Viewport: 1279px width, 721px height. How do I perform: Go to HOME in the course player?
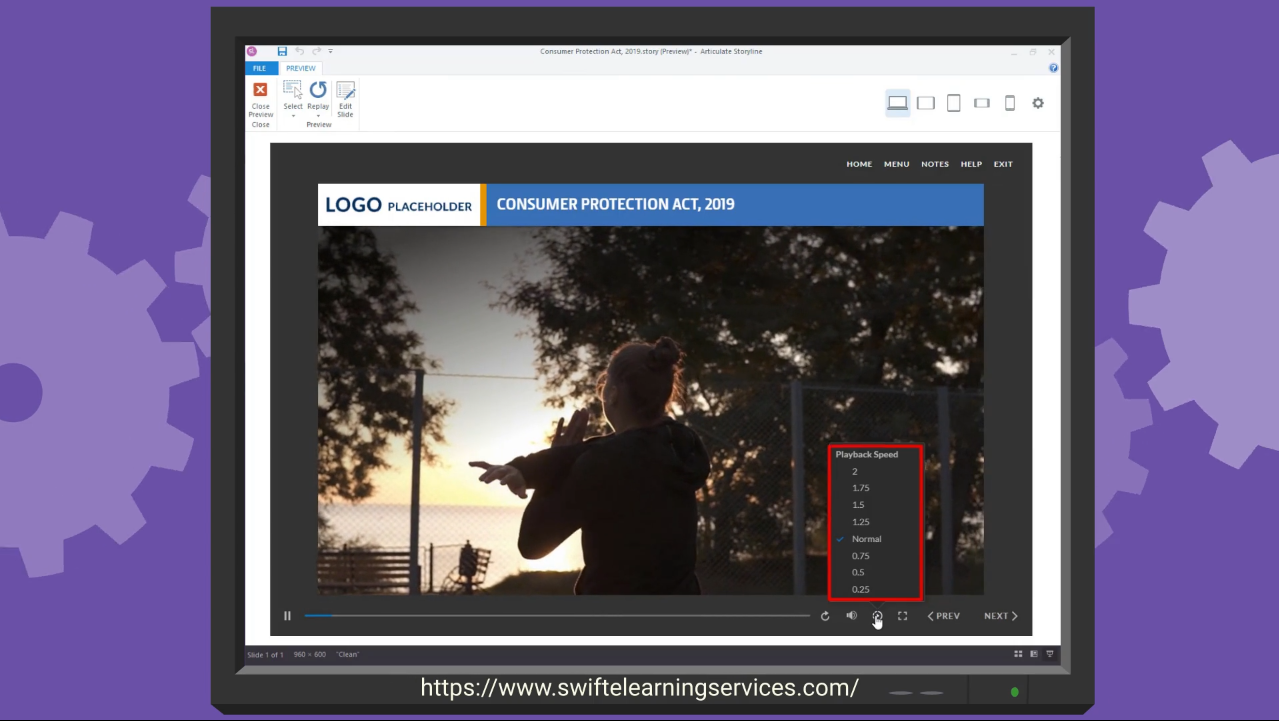click(x=859, y=164)
